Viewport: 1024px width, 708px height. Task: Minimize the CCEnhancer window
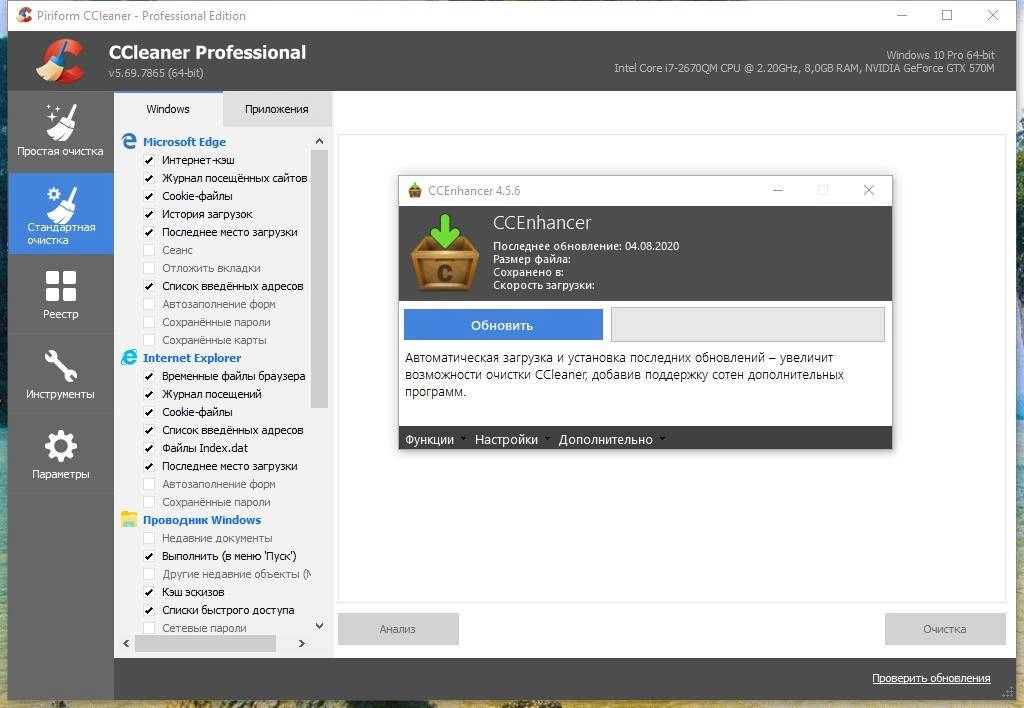(x=778, y=190)
